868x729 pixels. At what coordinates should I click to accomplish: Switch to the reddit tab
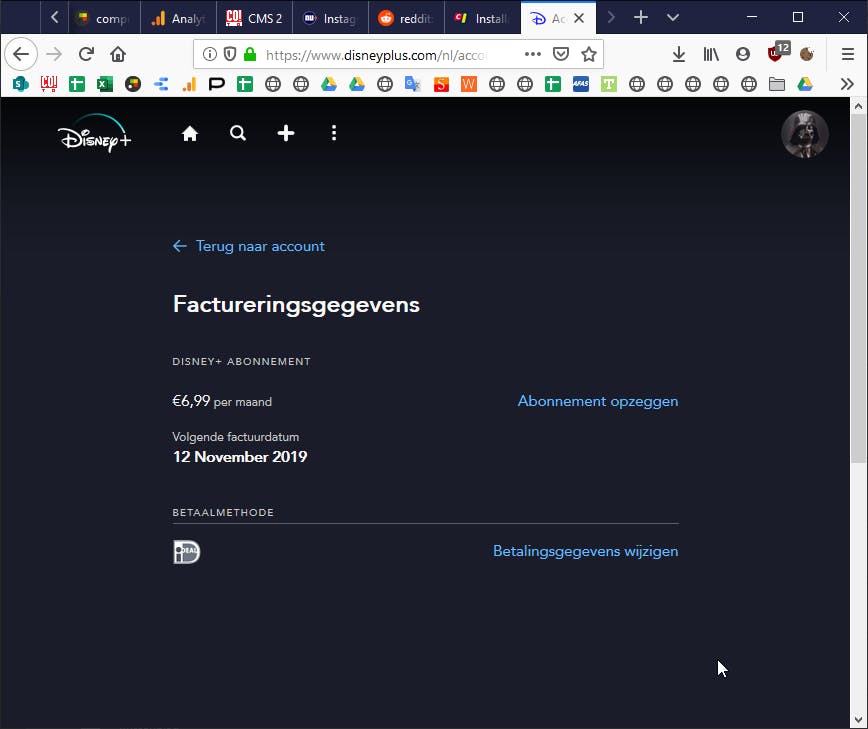406,18
